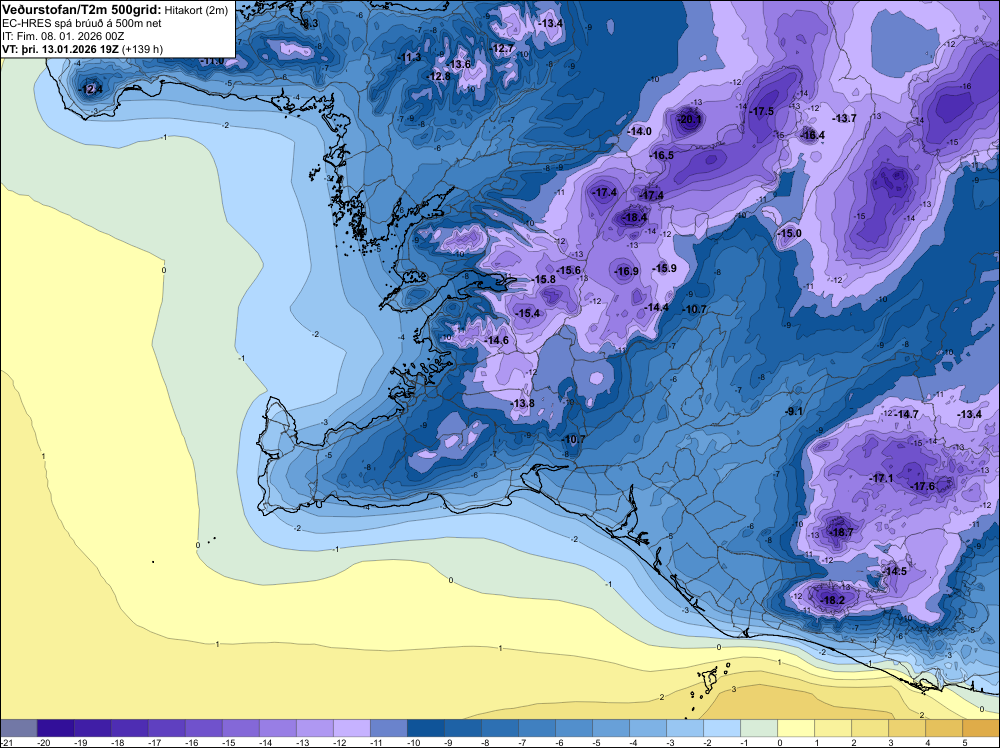1000x748 pixels.
Task: Select the -11.3 temperature value
Action: [409, 57]
